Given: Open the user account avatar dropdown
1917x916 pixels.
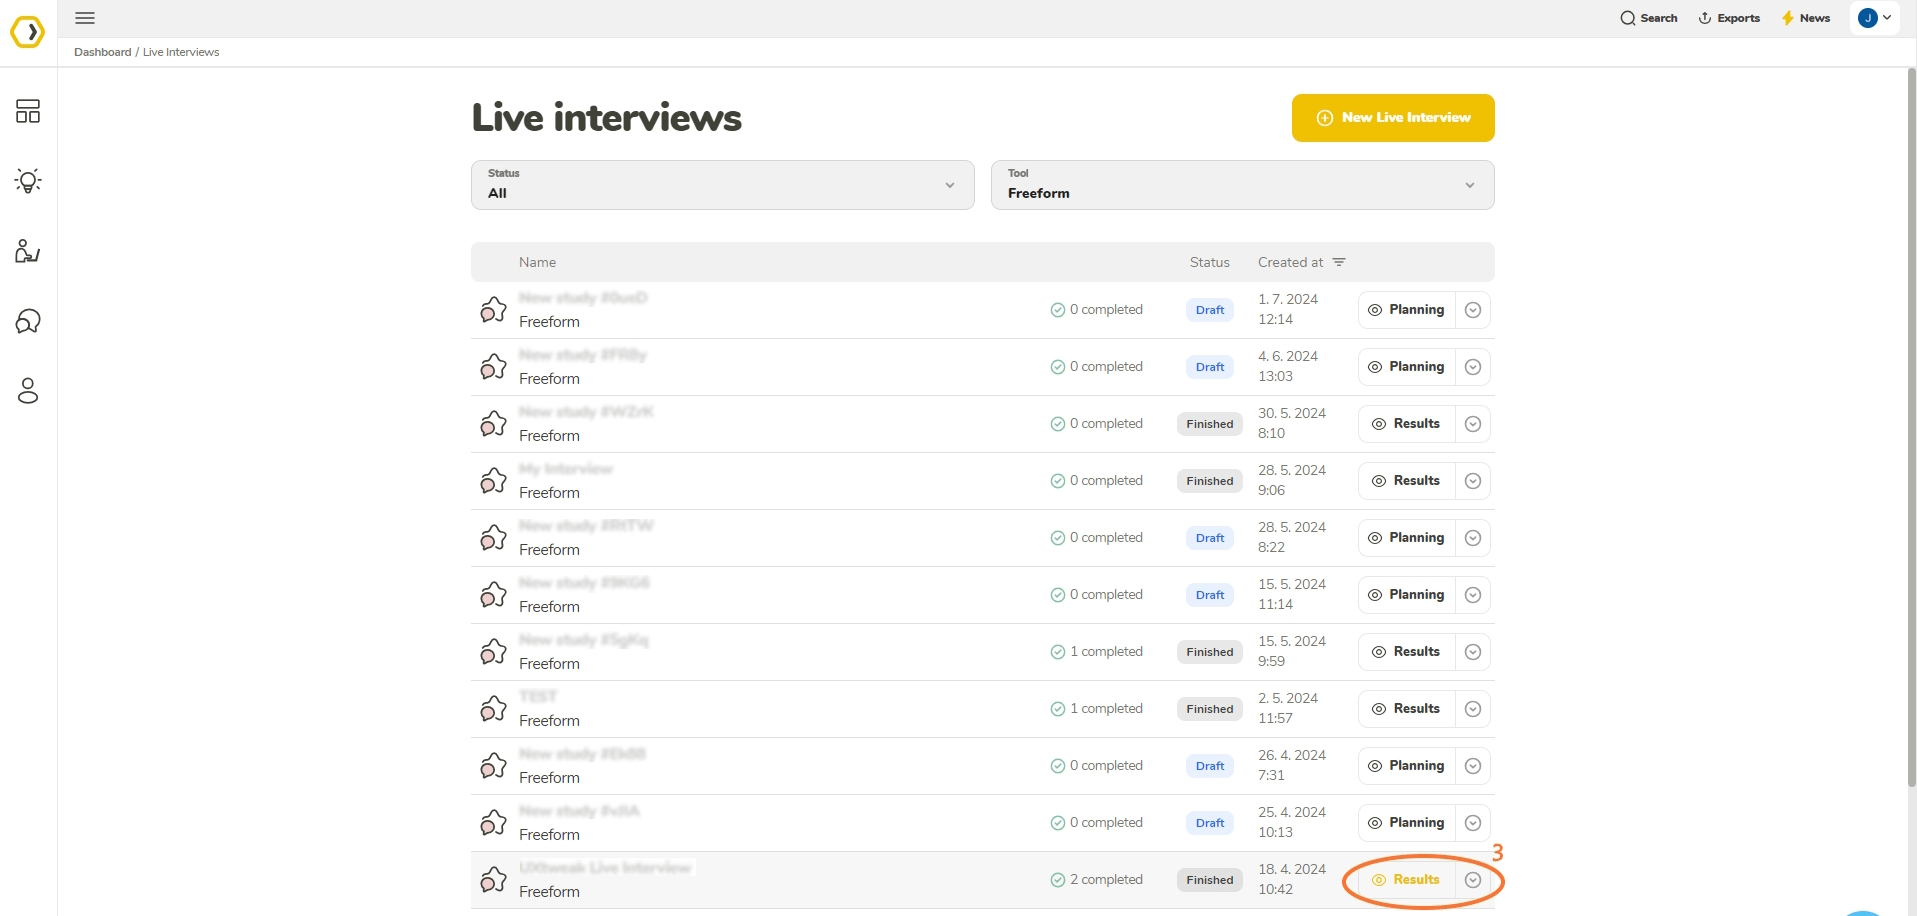Looking at the screenshot, I should 1874,18.
